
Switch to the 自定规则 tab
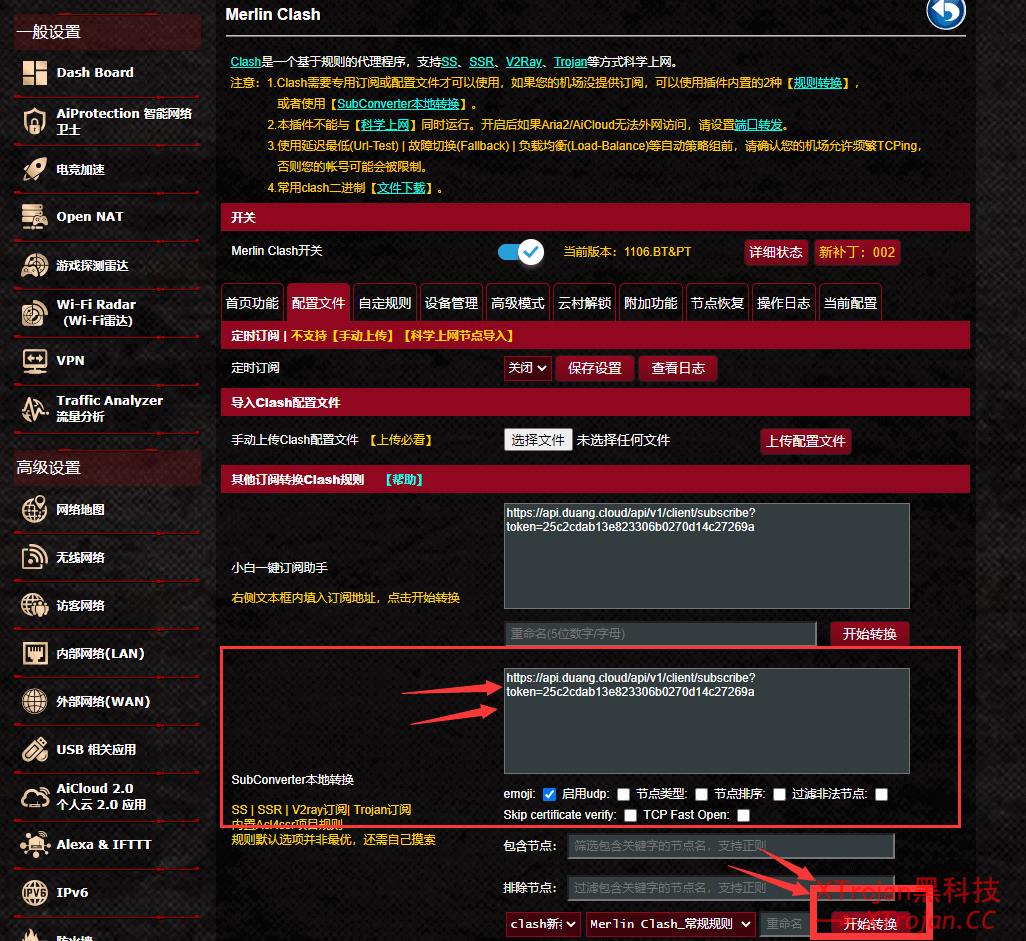tap(384, 303)
